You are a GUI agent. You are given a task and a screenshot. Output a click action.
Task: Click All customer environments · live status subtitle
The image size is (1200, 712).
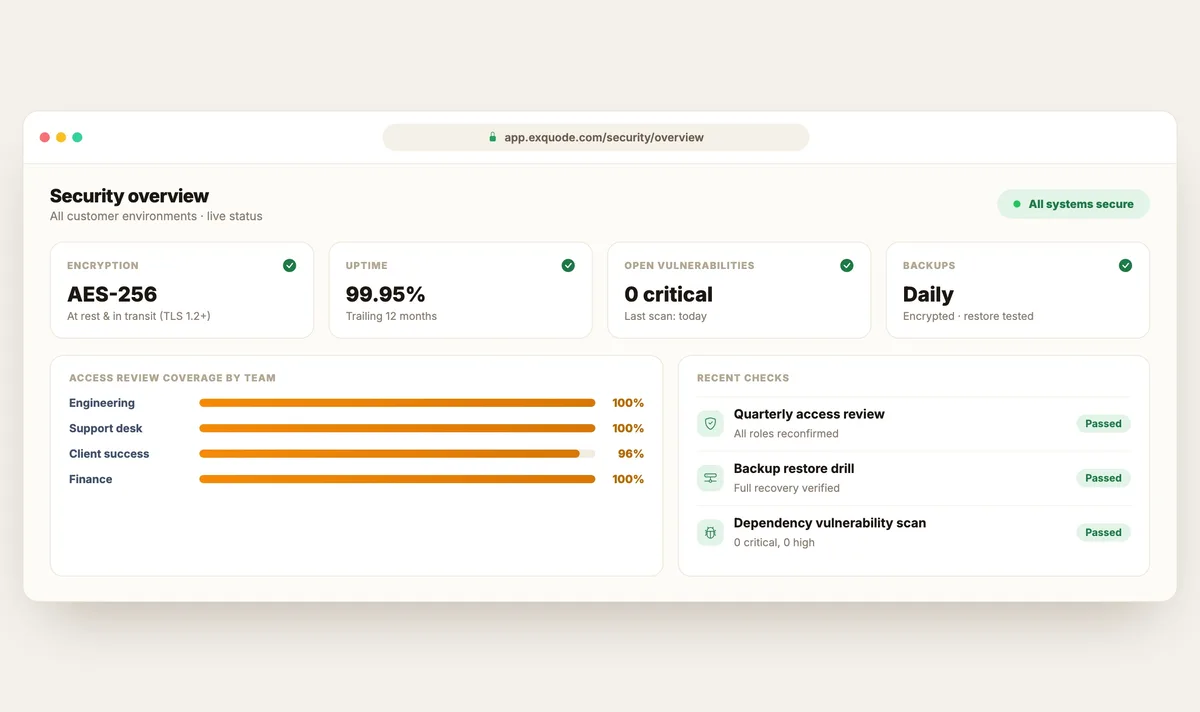[156, 216]
